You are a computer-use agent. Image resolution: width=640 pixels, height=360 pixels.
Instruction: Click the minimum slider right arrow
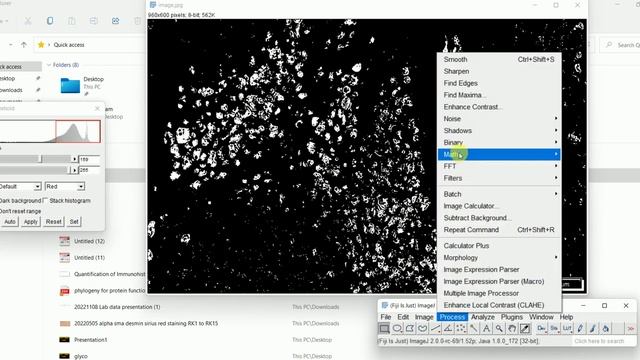coord(74,159)
